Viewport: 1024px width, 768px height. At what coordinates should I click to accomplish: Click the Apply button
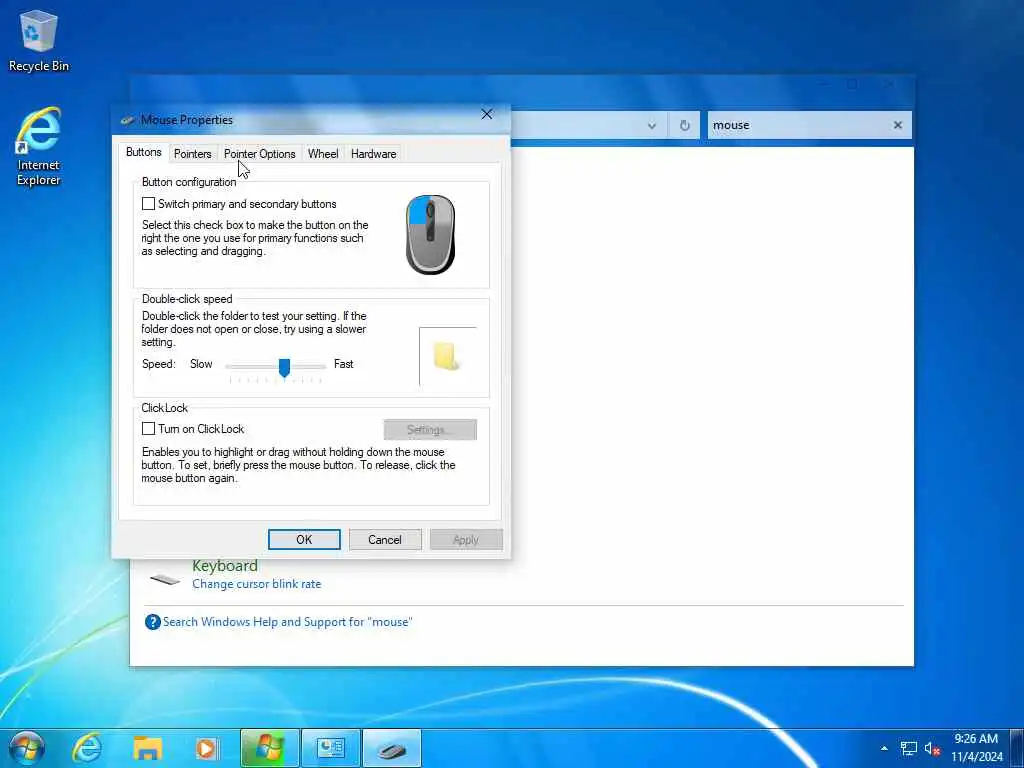(x=466, y=539)
